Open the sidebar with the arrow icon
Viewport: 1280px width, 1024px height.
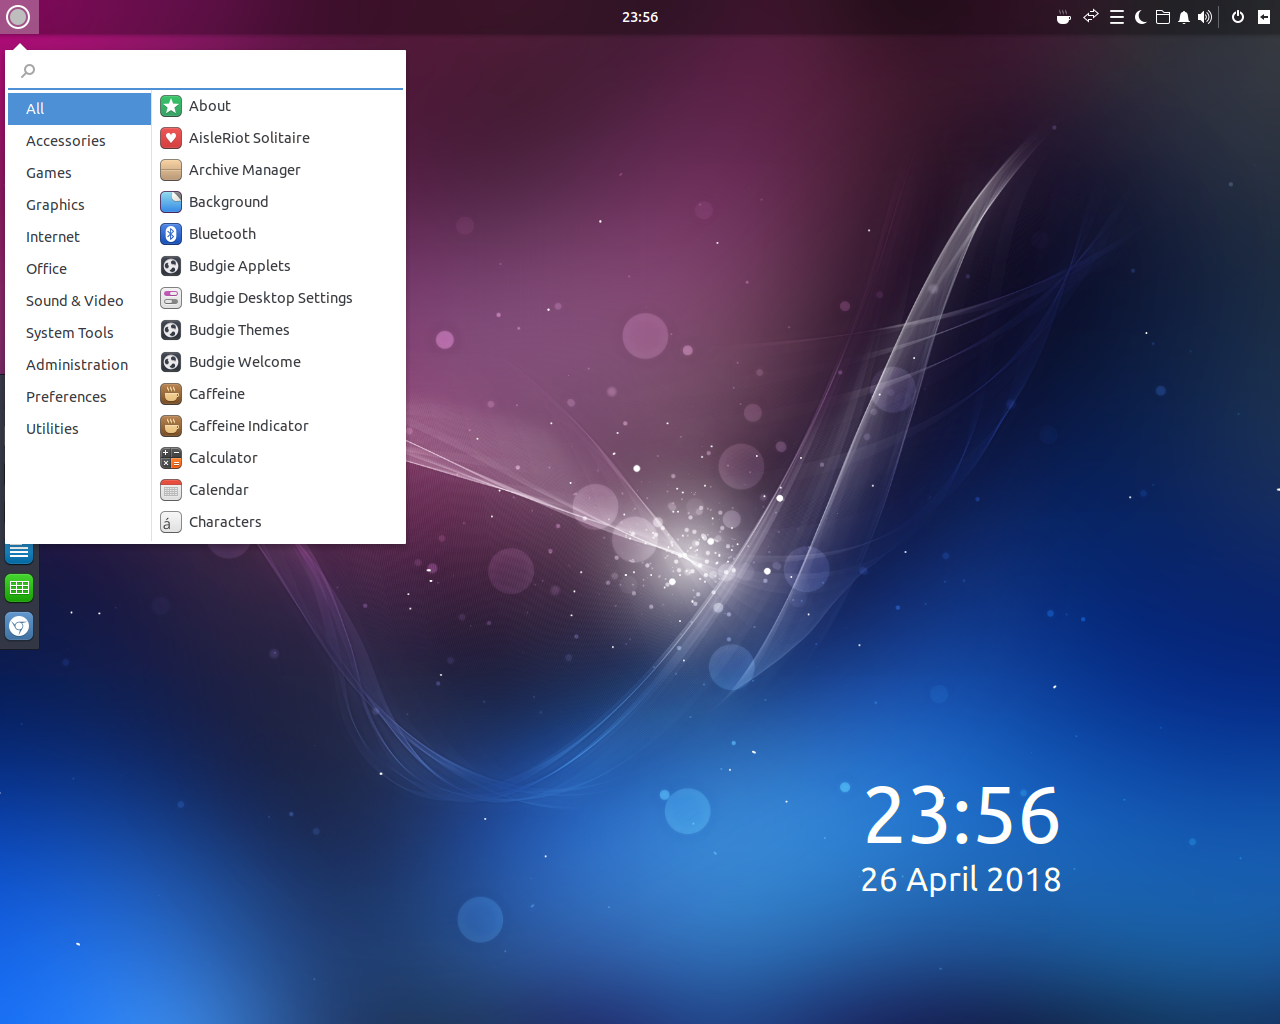[x=1264, y=17]
